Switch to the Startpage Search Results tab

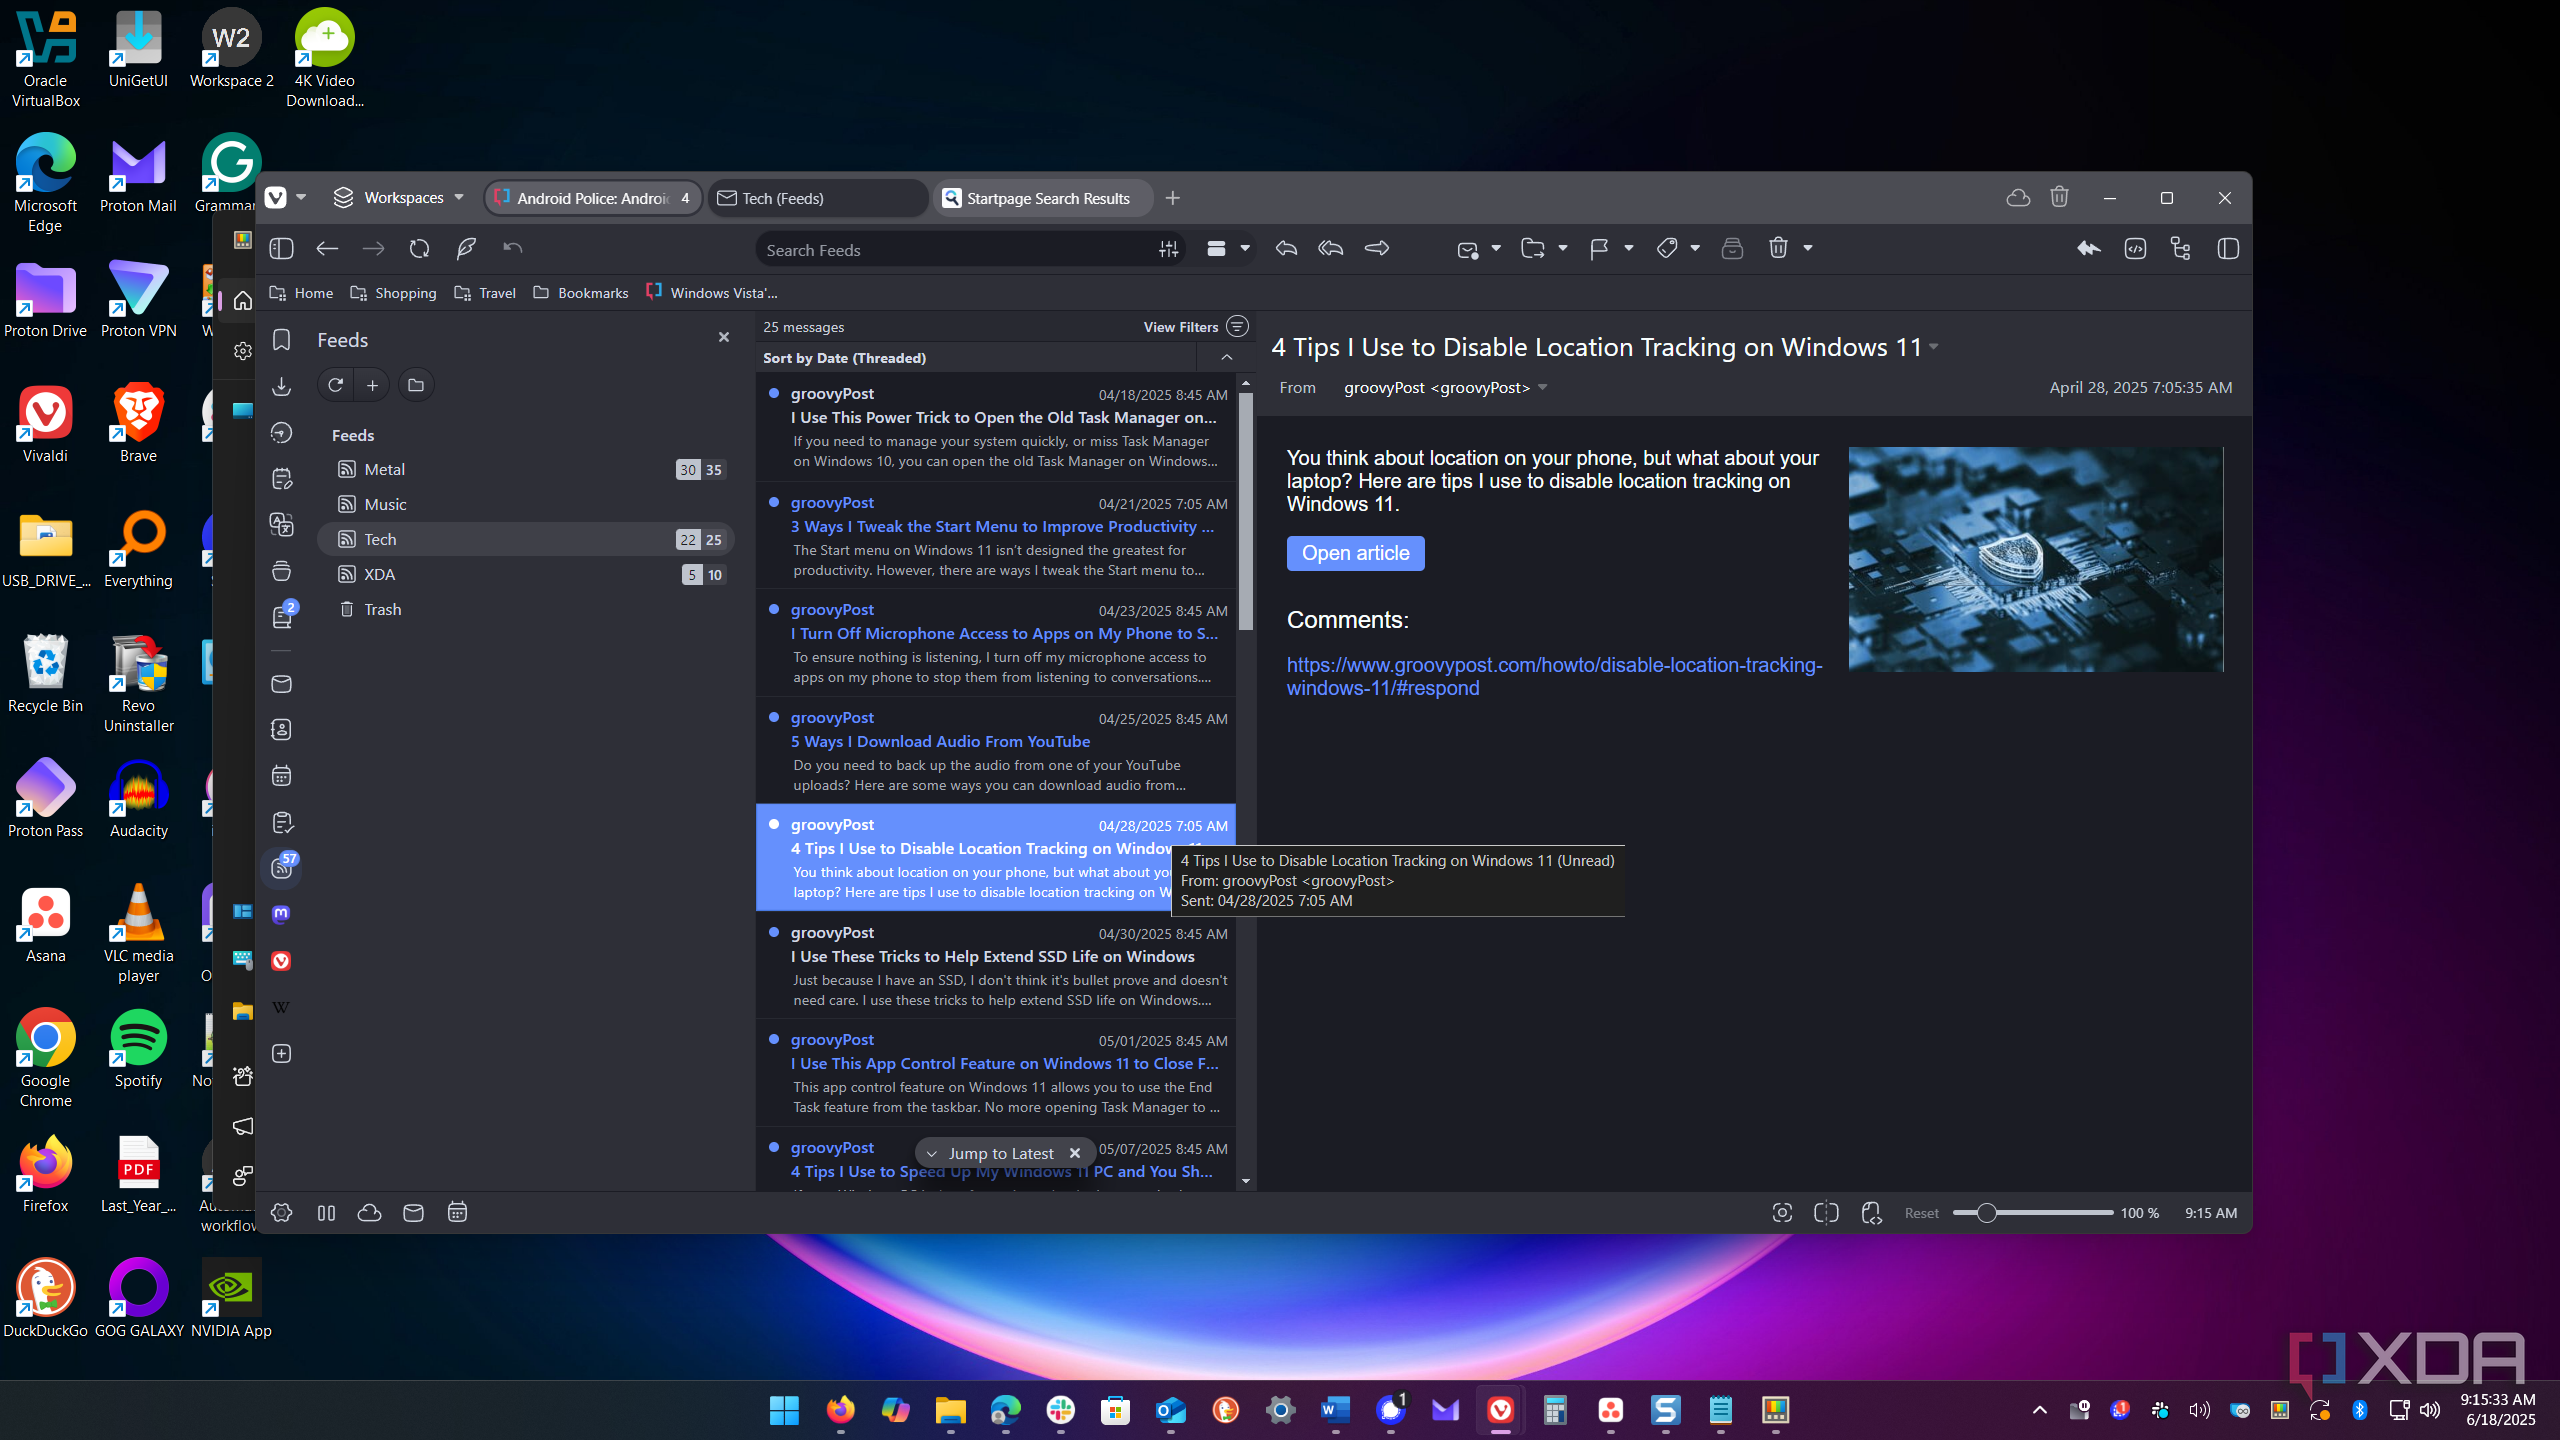click(1043, 198)
